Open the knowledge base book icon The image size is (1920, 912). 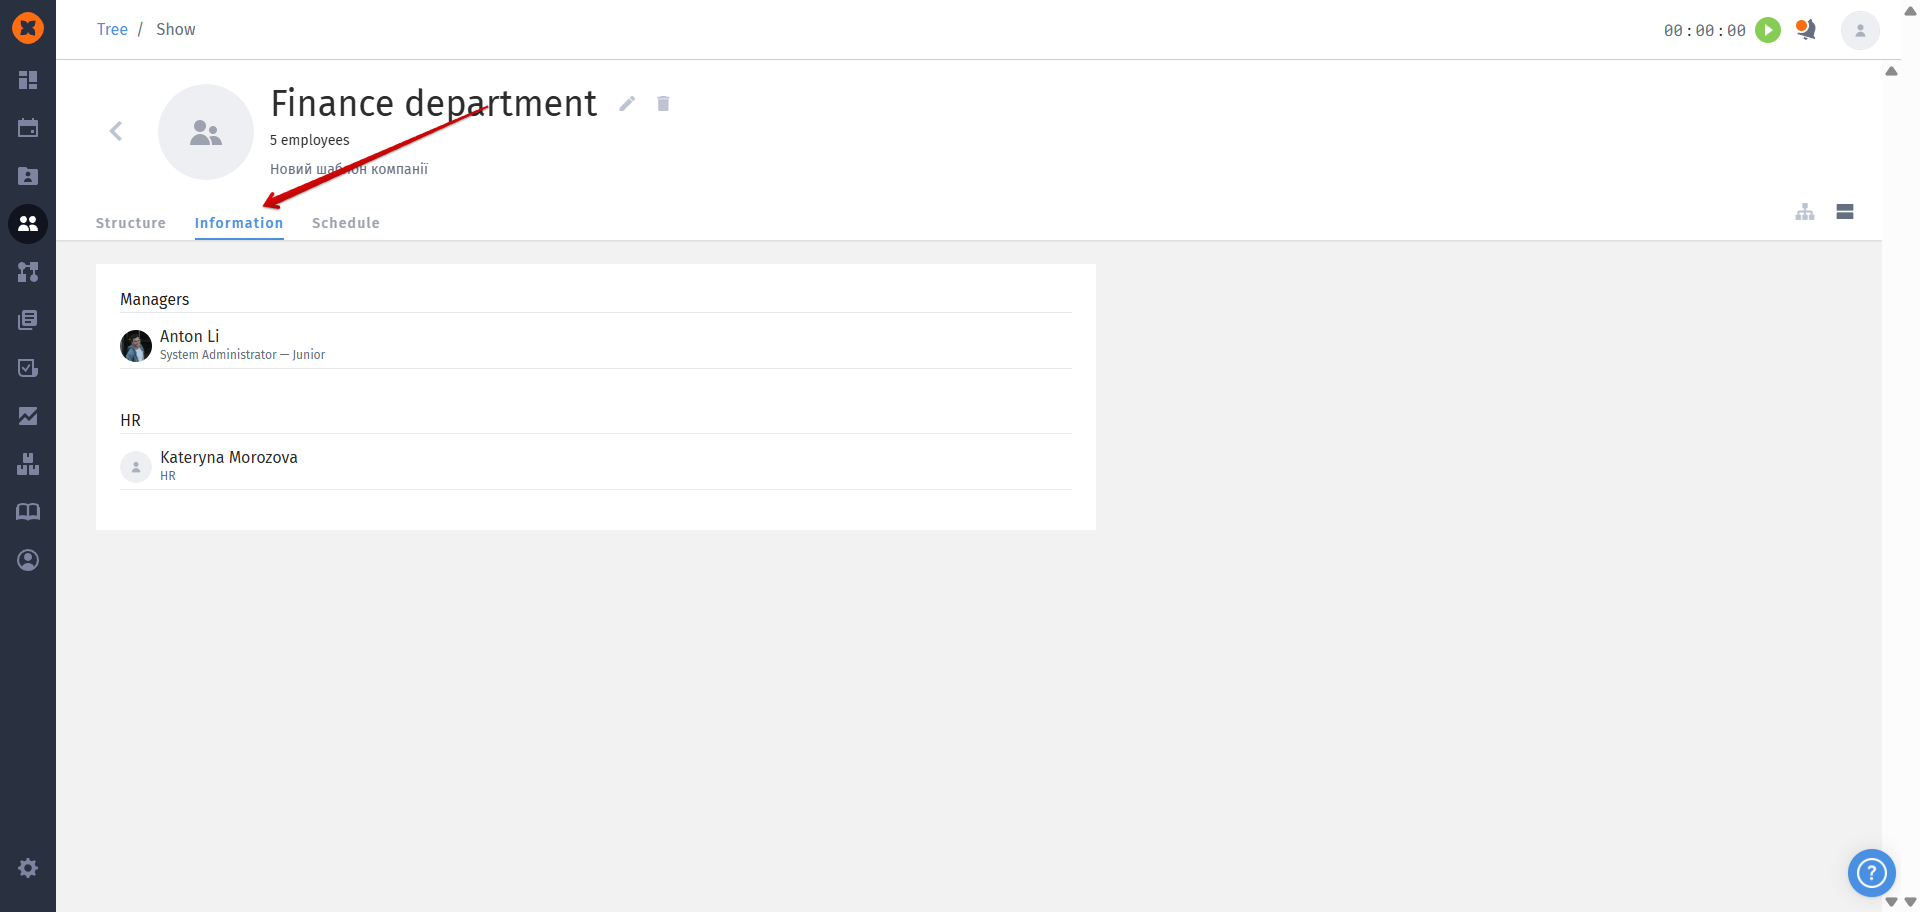tap(28, 512)
